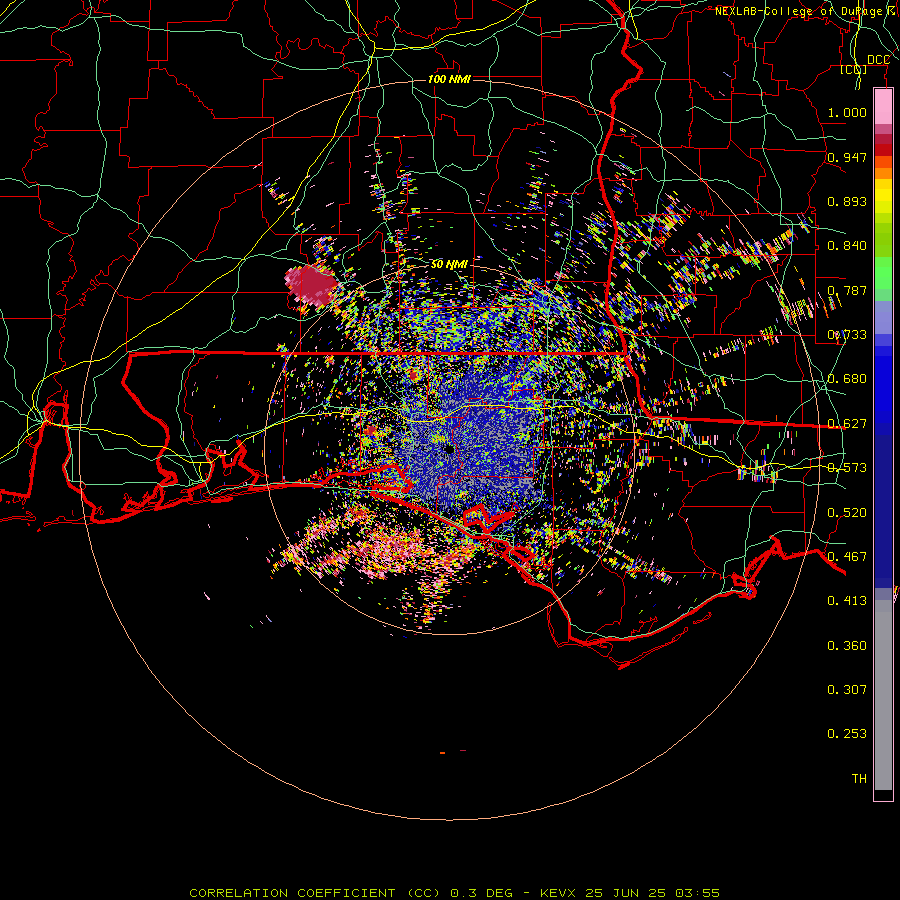900x900 pixels.
Task: Click the Correlation Coefficient KEVX caption text
Action: pos(455,893)
